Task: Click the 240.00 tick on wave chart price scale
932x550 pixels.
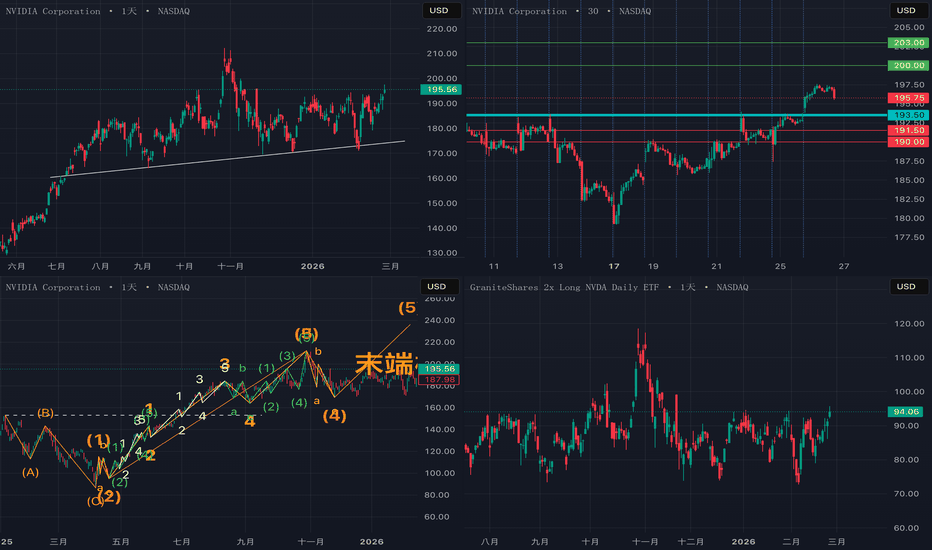Action: point(440,320)
